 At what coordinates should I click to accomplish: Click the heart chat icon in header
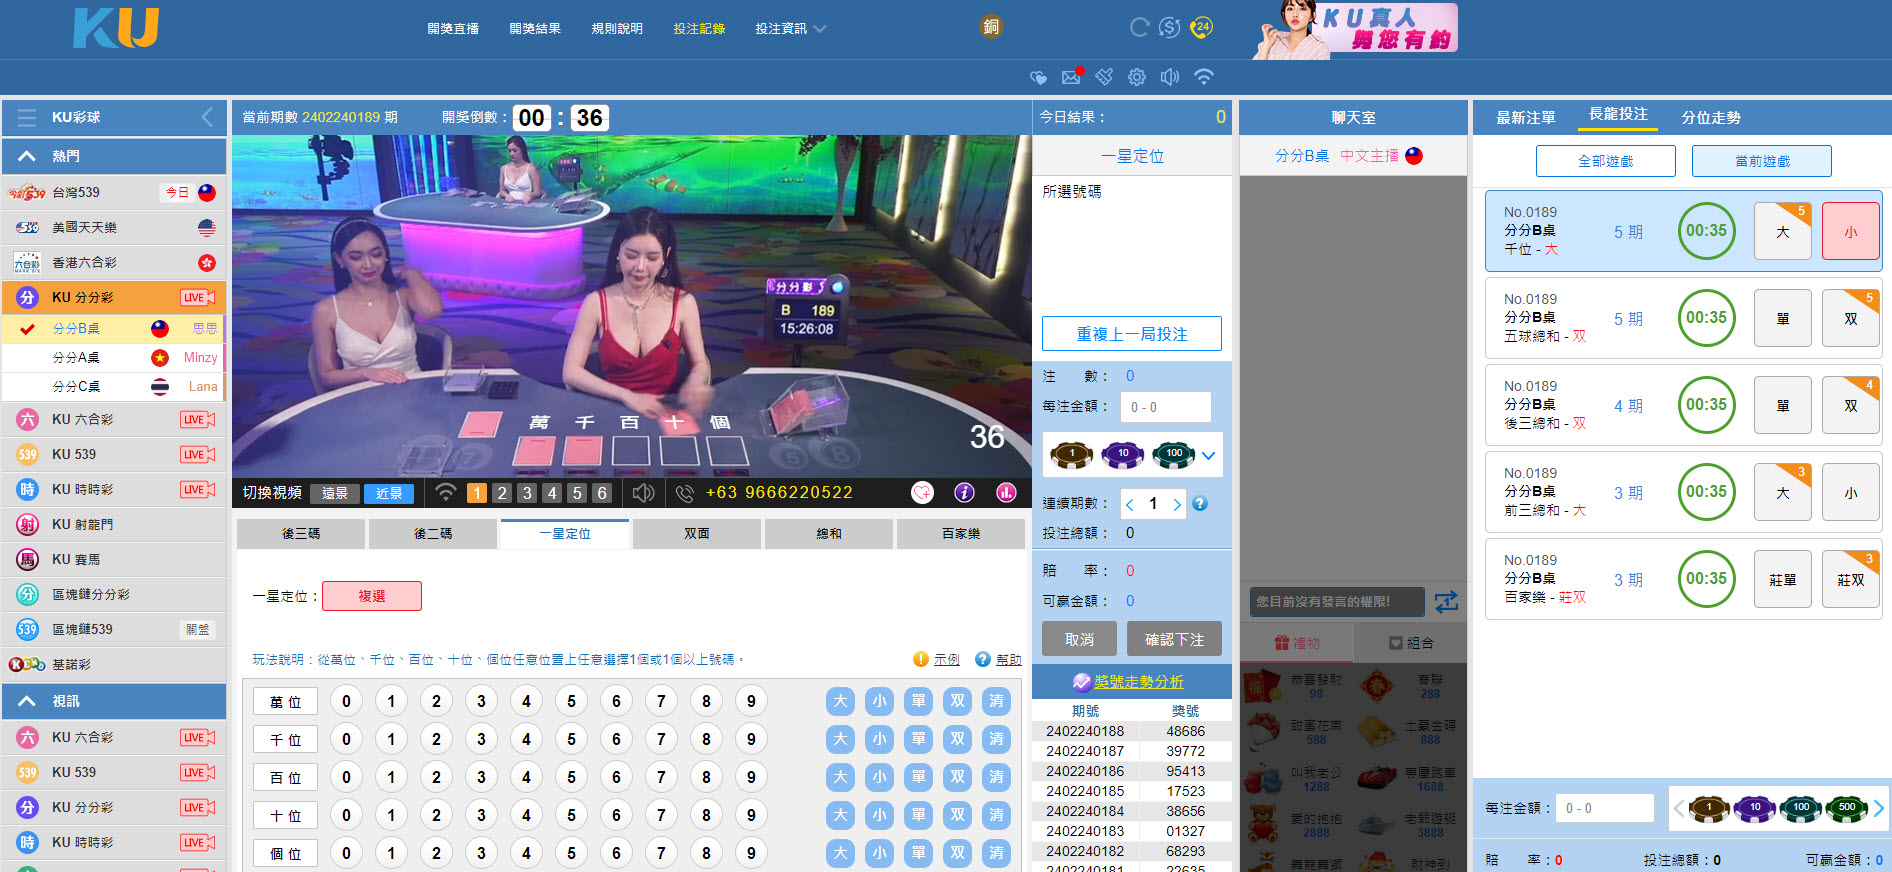tap(1039, 77)
